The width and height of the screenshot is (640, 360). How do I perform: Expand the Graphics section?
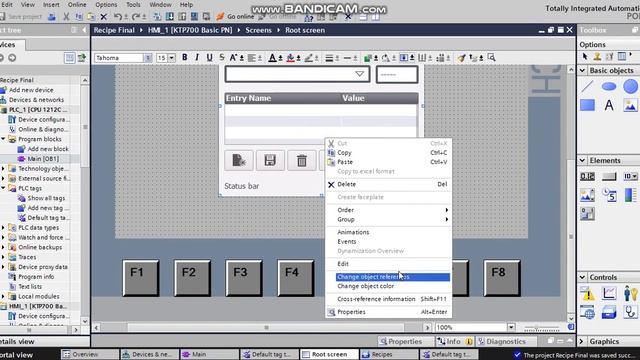[x=582, y=341]
